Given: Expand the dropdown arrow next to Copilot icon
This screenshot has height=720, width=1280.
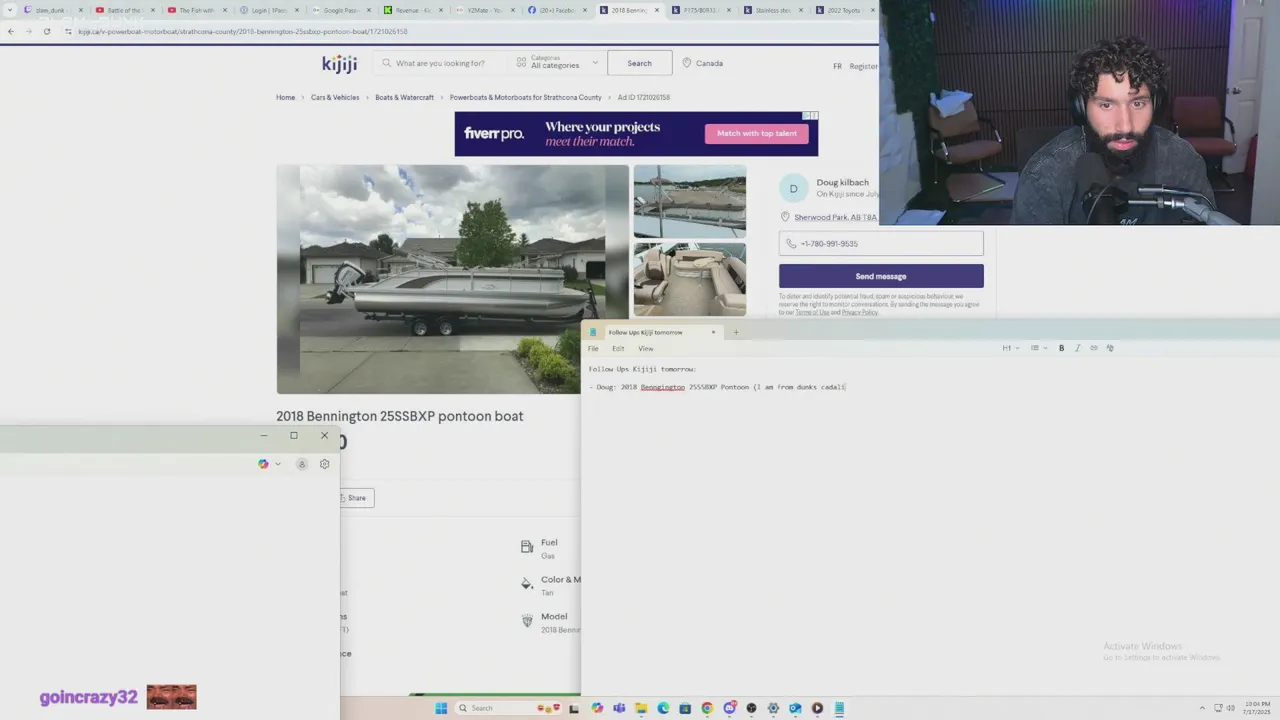Looking at the screenshot, I should [x=277, y=464].
